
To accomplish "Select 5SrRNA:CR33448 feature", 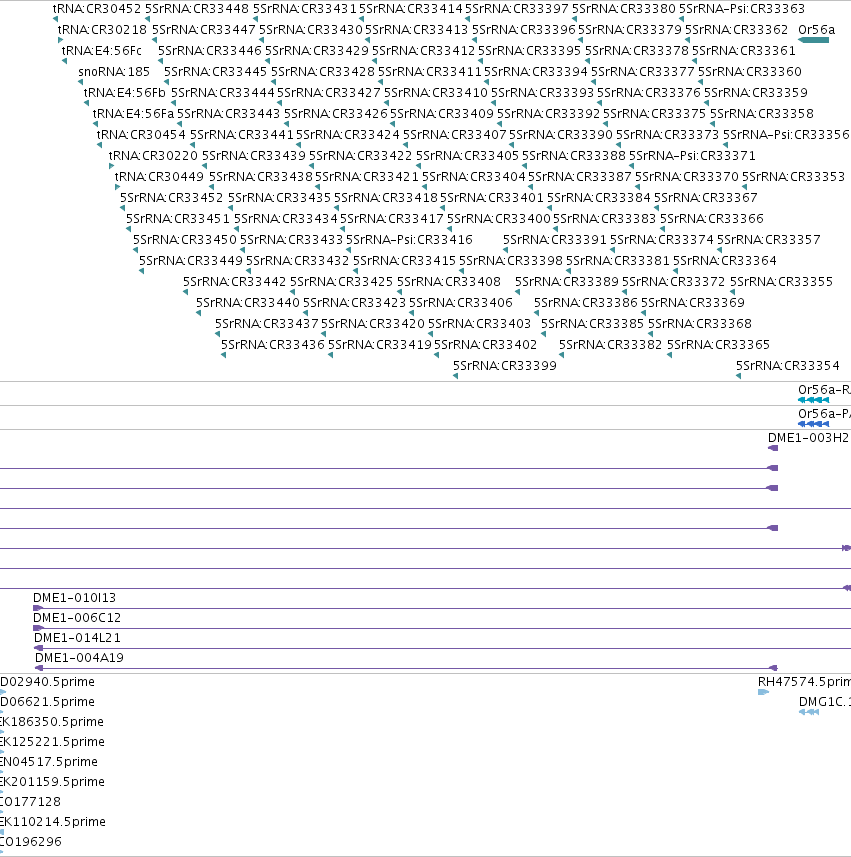I will click(197, 9).
